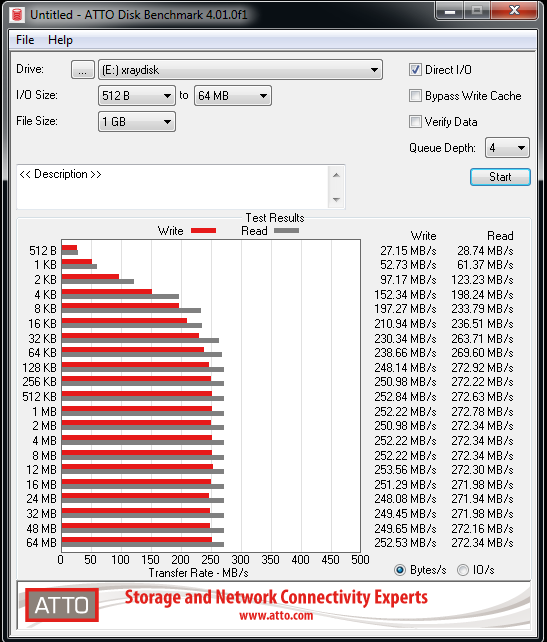Click the gray Read legend swatch
Image resolution: width=547 pixels, height=642 pixels.
coord(286,231)
